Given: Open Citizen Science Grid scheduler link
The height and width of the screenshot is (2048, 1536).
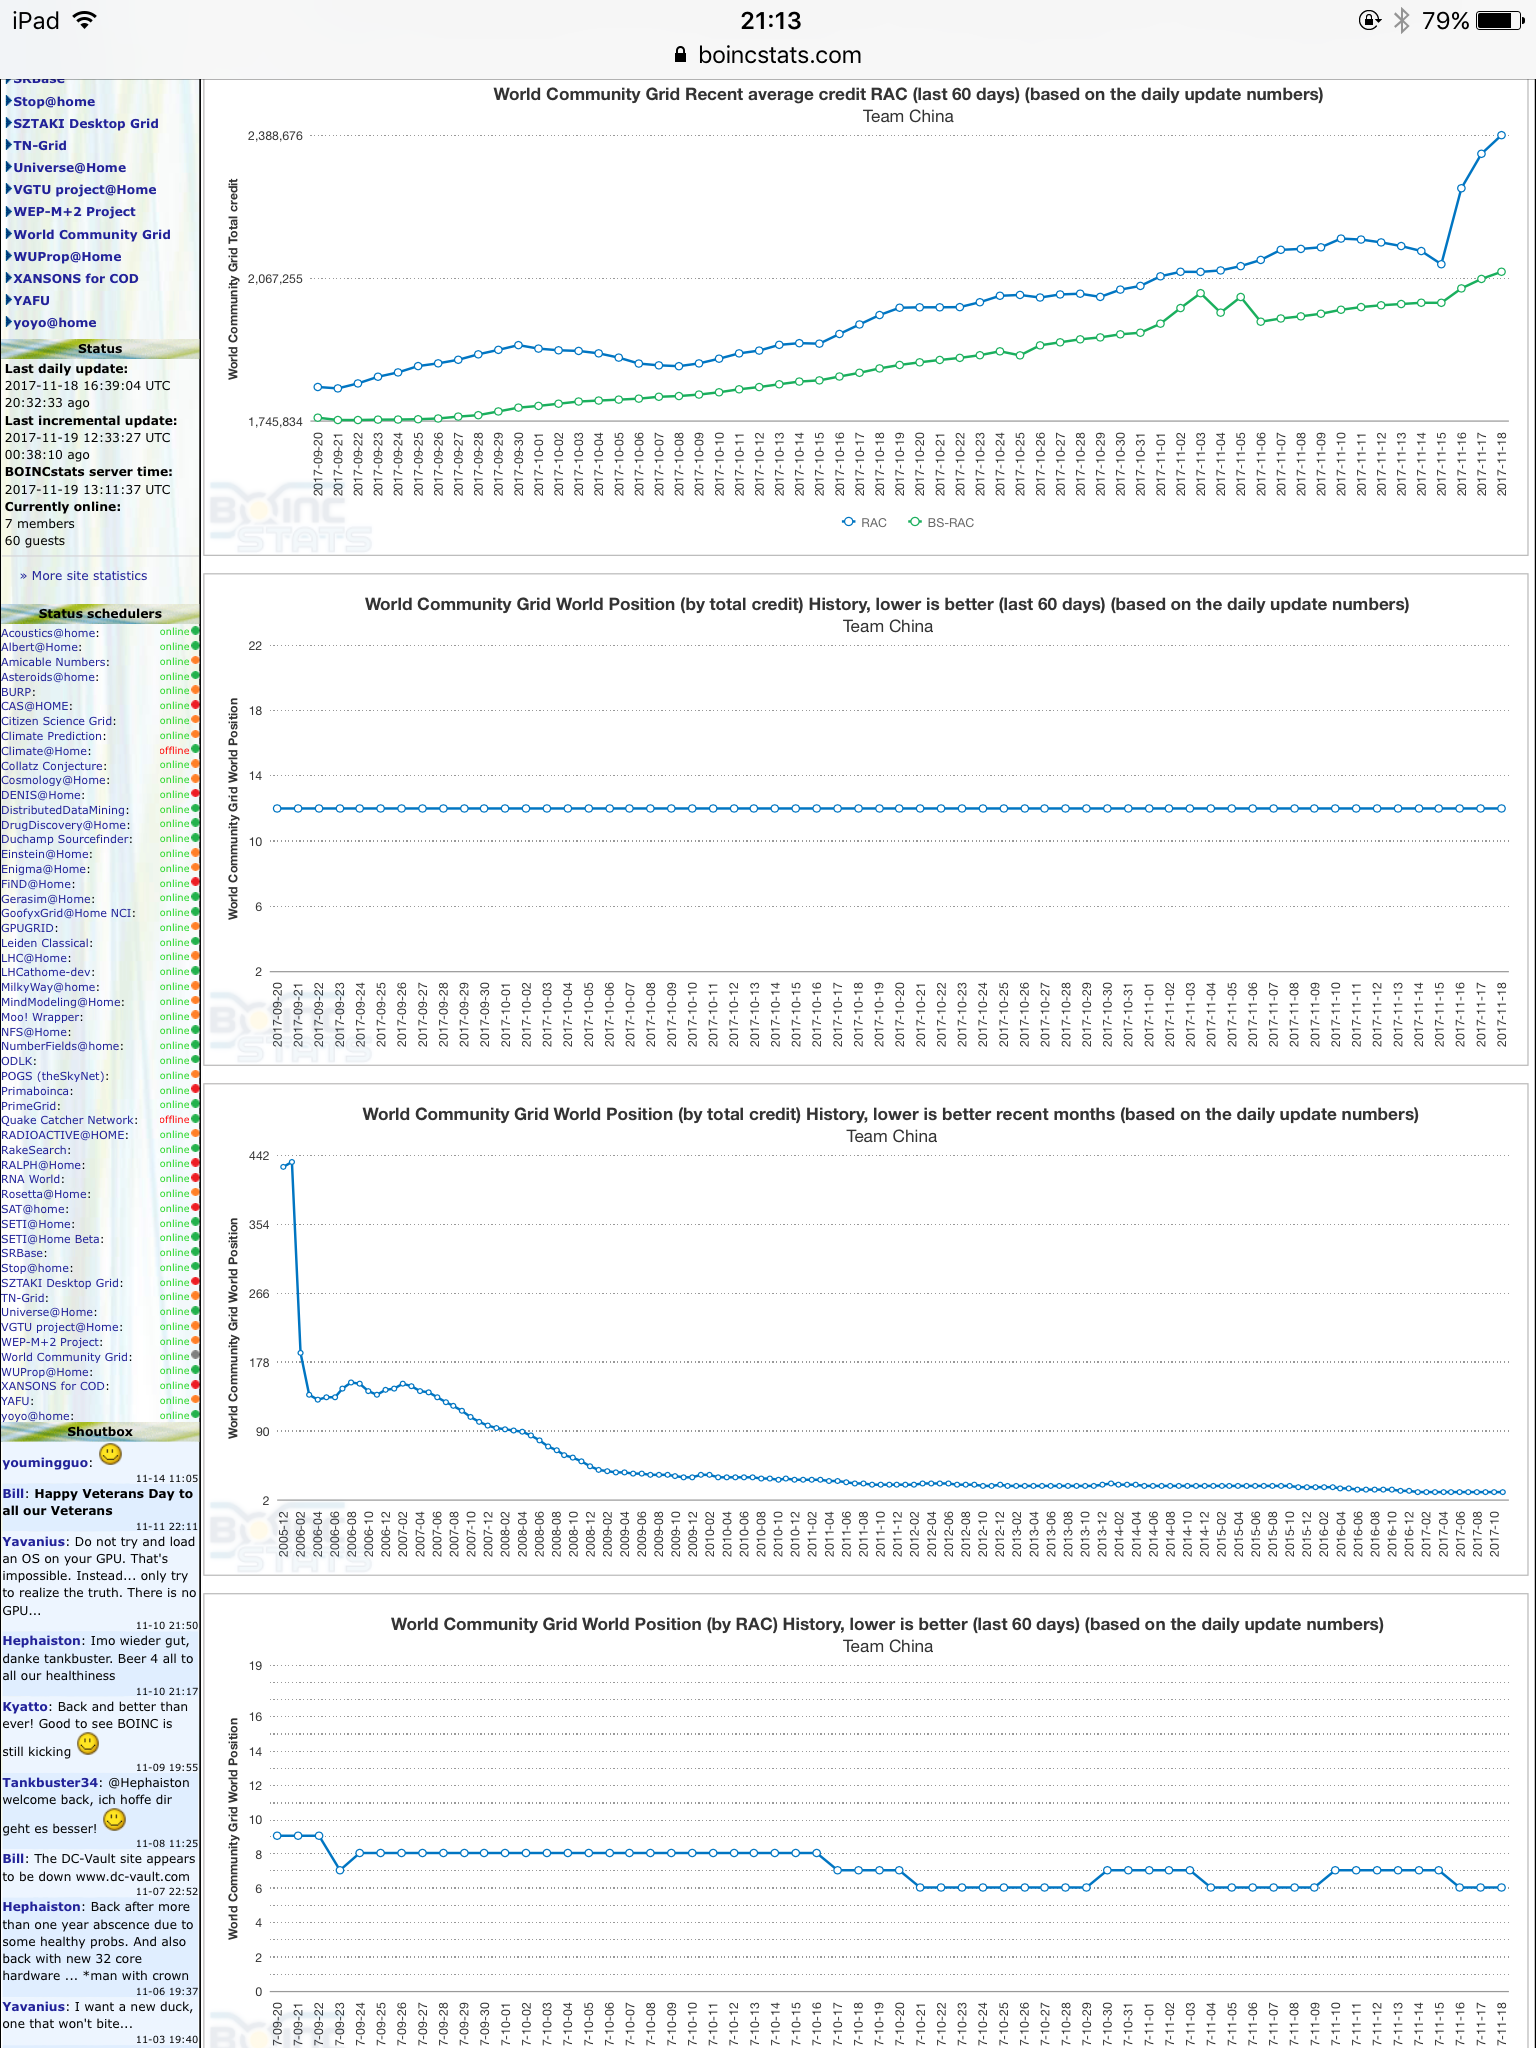Looking at the screenshot, I should 58,721.
